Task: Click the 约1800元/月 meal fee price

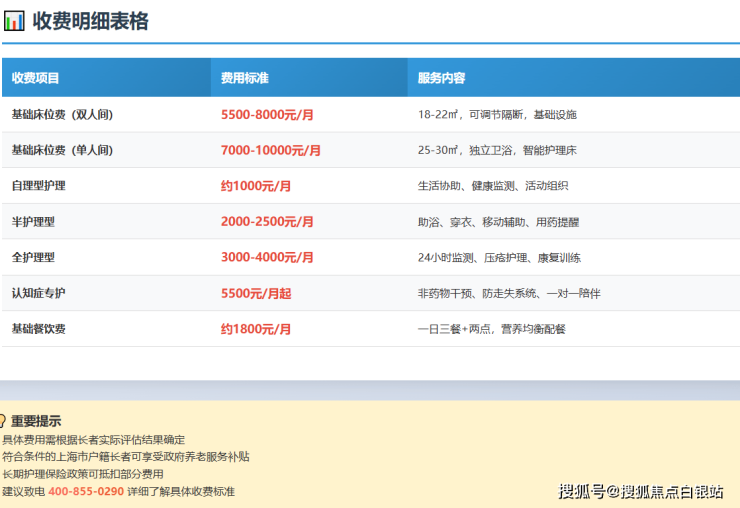Action: click(x=256, y=329)
